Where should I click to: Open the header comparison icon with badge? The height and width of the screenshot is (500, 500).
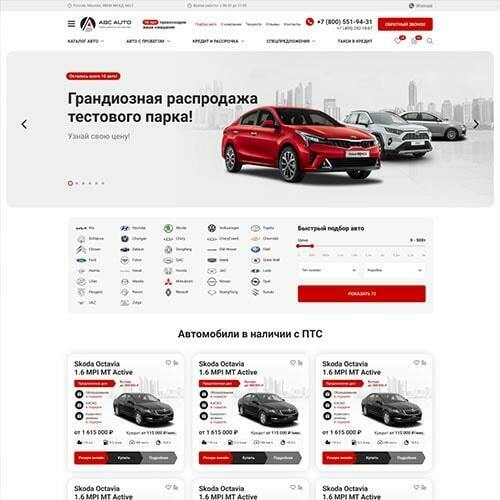(414, 41)
